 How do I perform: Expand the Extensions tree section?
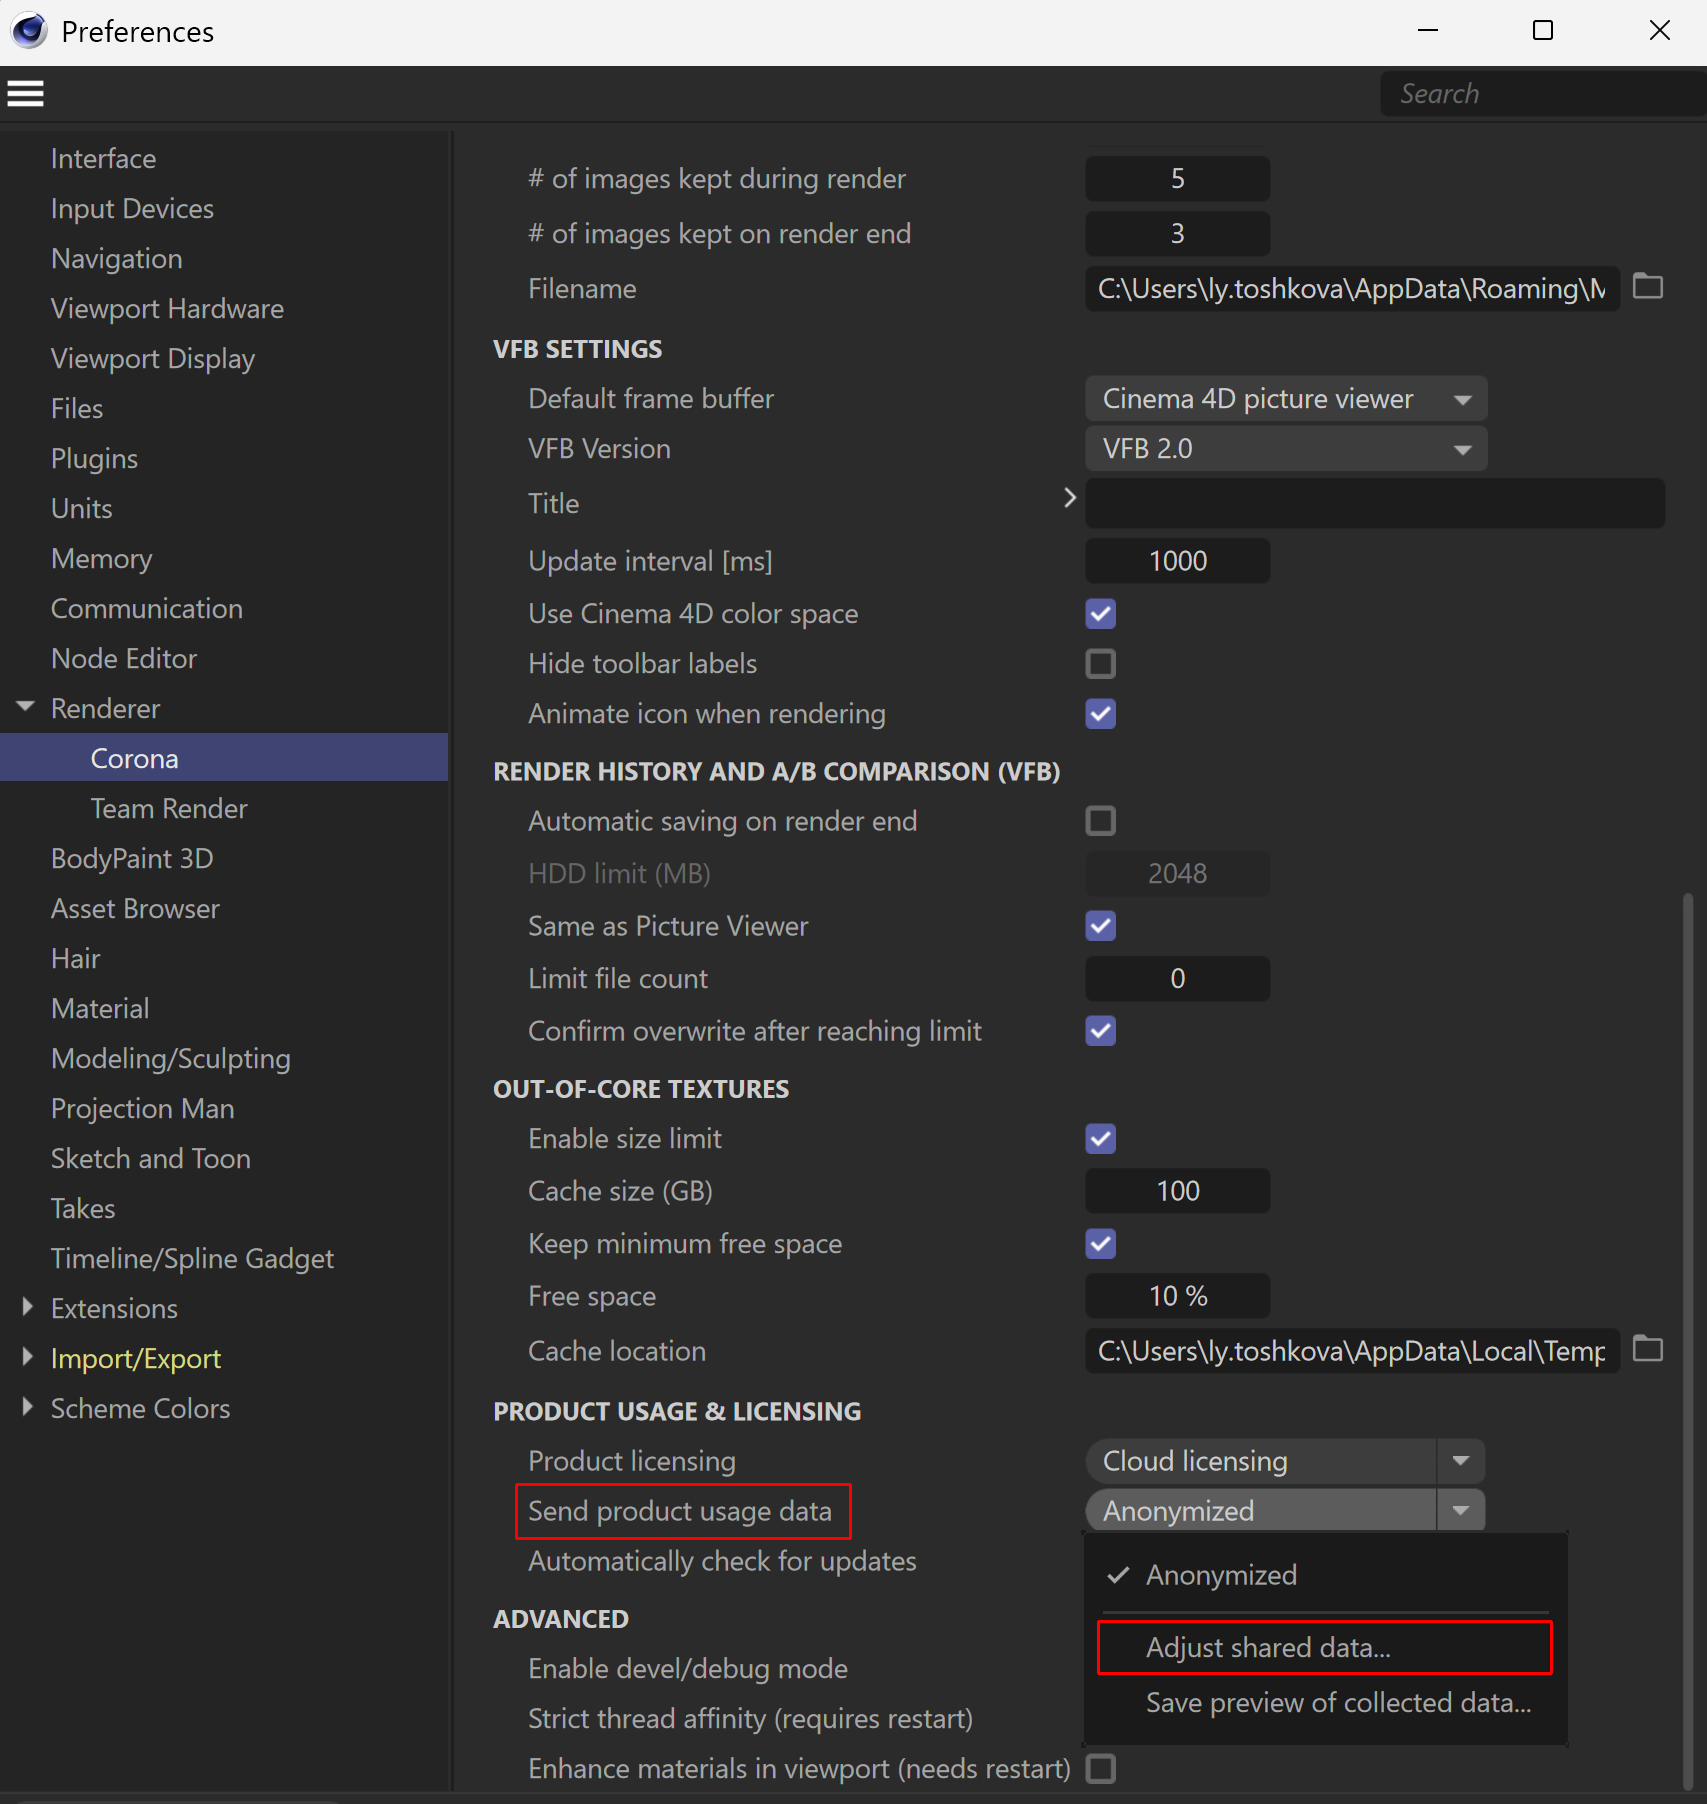pos(26,1308)
